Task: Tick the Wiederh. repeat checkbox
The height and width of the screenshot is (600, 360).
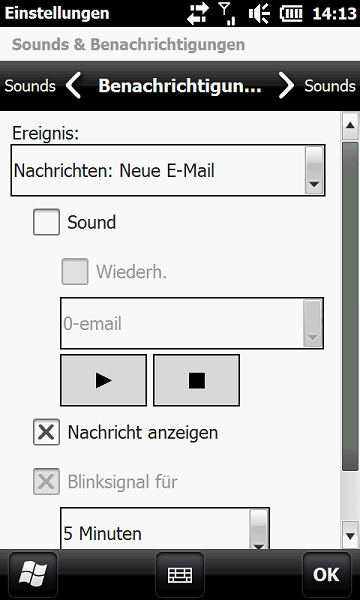Action: 75,271
